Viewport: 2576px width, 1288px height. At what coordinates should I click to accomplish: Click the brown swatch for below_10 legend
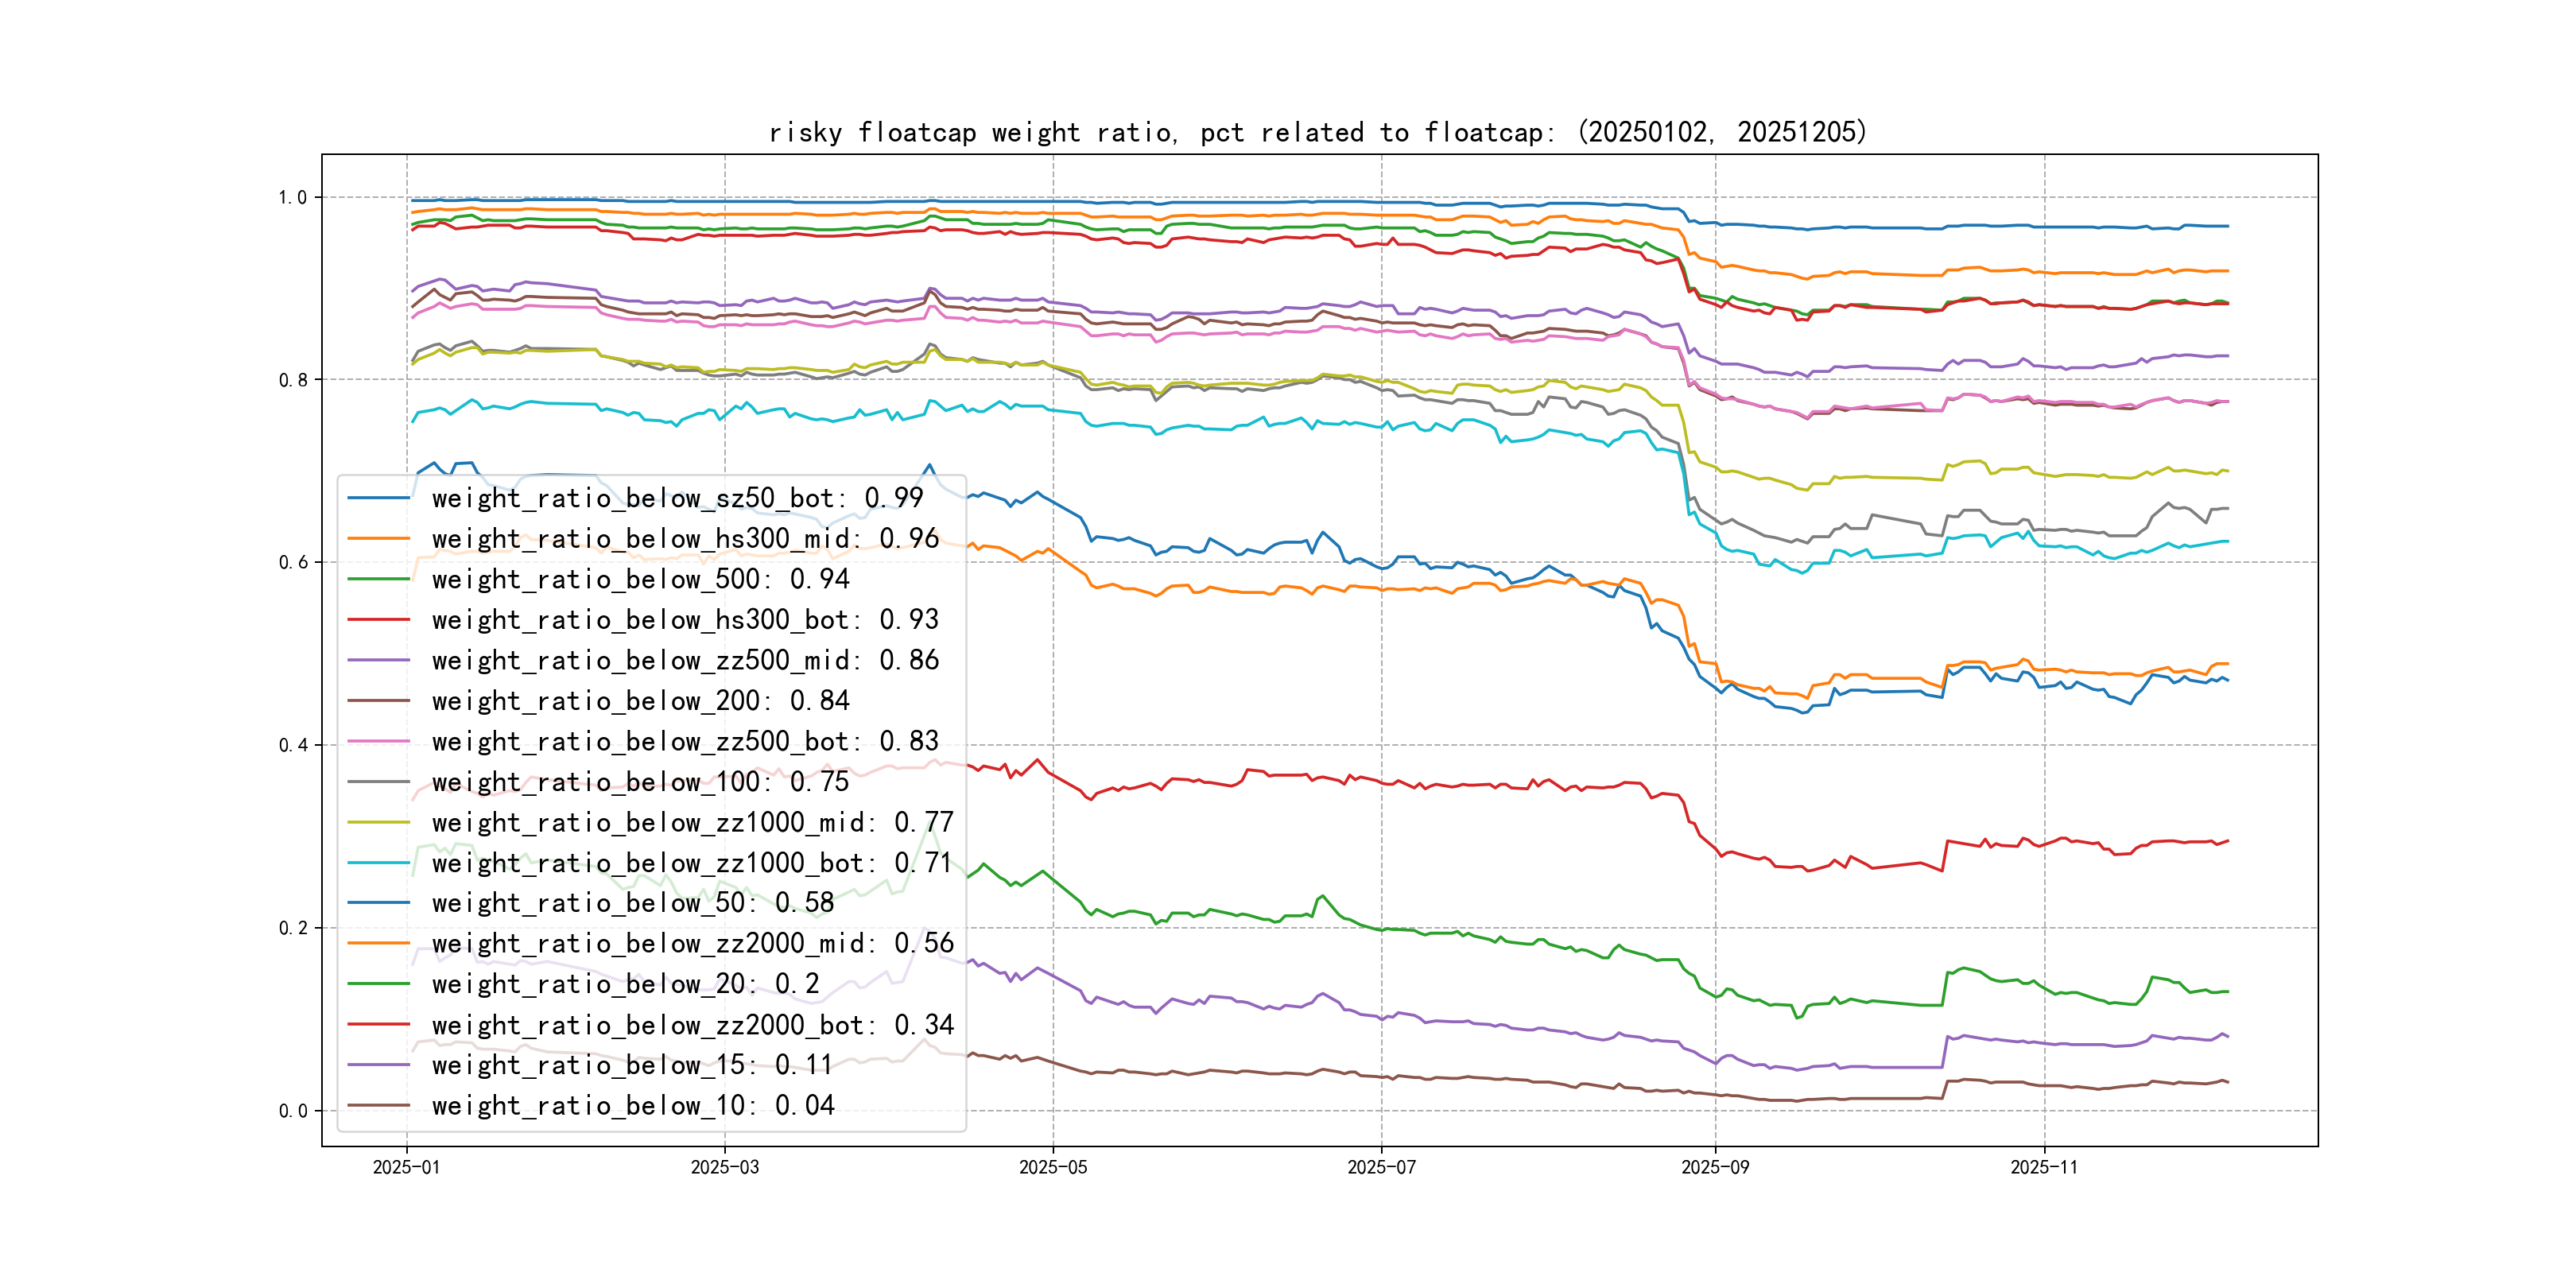378,1106
